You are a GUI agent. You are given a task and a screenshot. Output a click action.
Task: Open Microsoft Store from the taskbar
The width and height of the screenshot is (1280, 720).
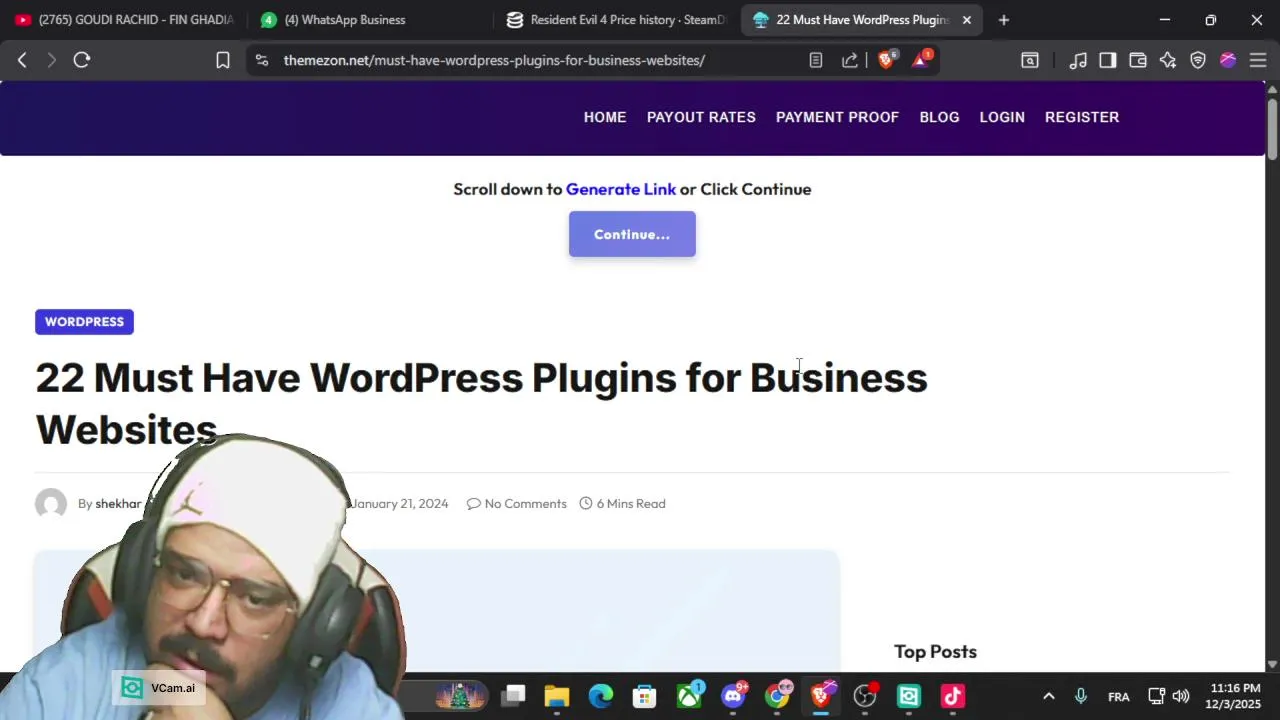pos(645,696)
